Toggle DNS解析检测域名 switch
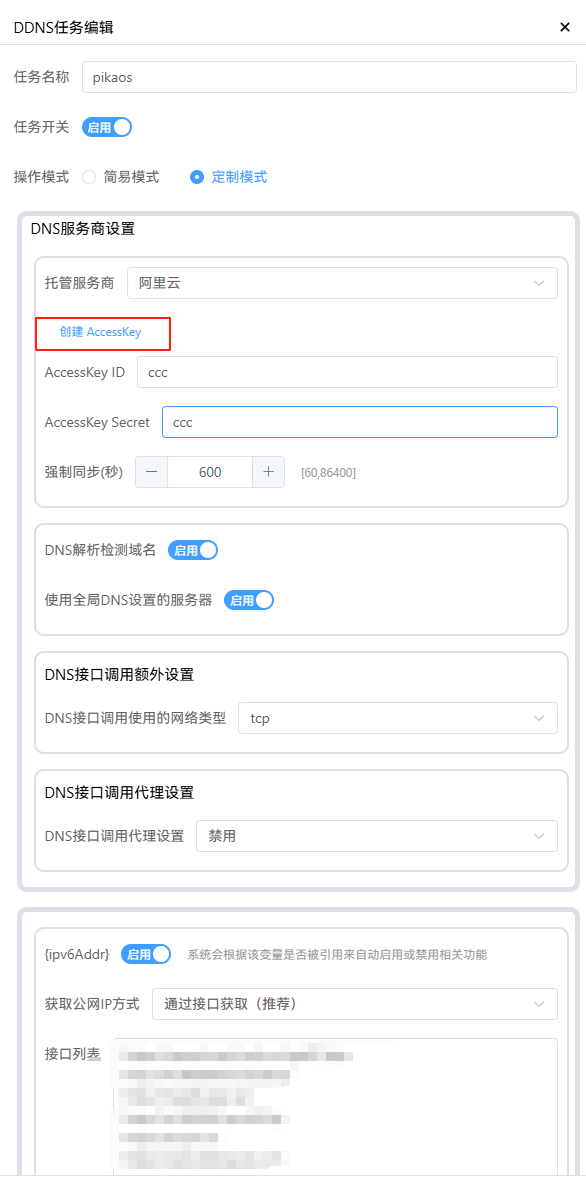Viewport: 586px width, 1177px height. [x=193, y=550]
